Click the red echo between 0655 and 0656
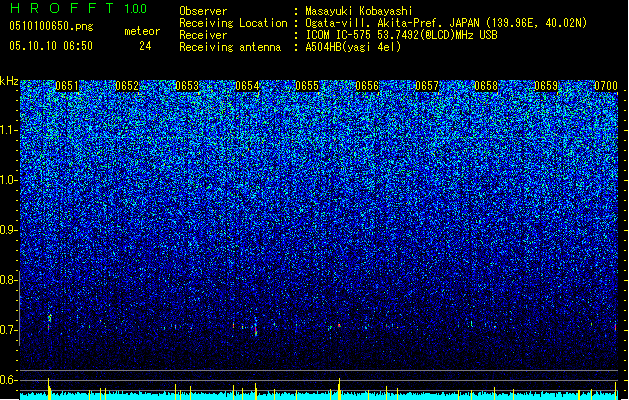 click(x=339, y=325)
